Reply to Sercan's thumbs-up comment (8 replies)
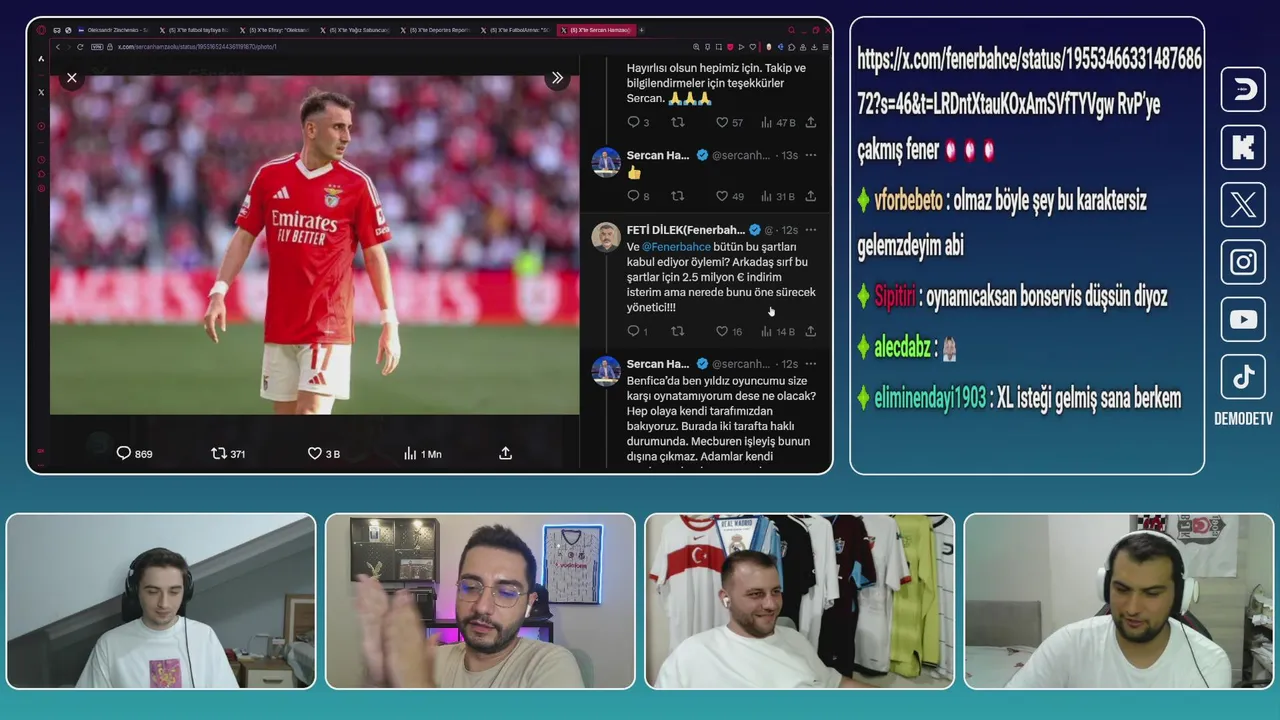Screen dimensions: 1280x720 [638, 196]
